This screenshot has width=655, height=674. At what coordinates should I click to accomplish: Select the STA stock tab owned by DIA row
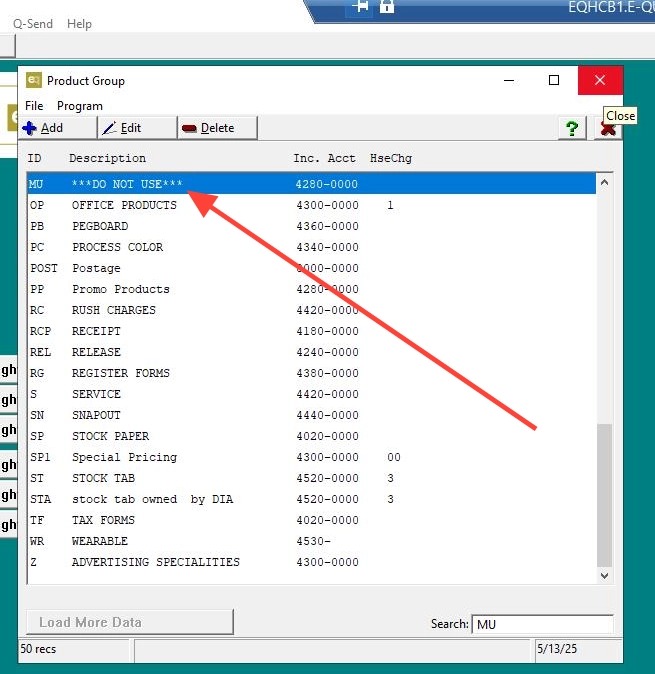(312, 499)
